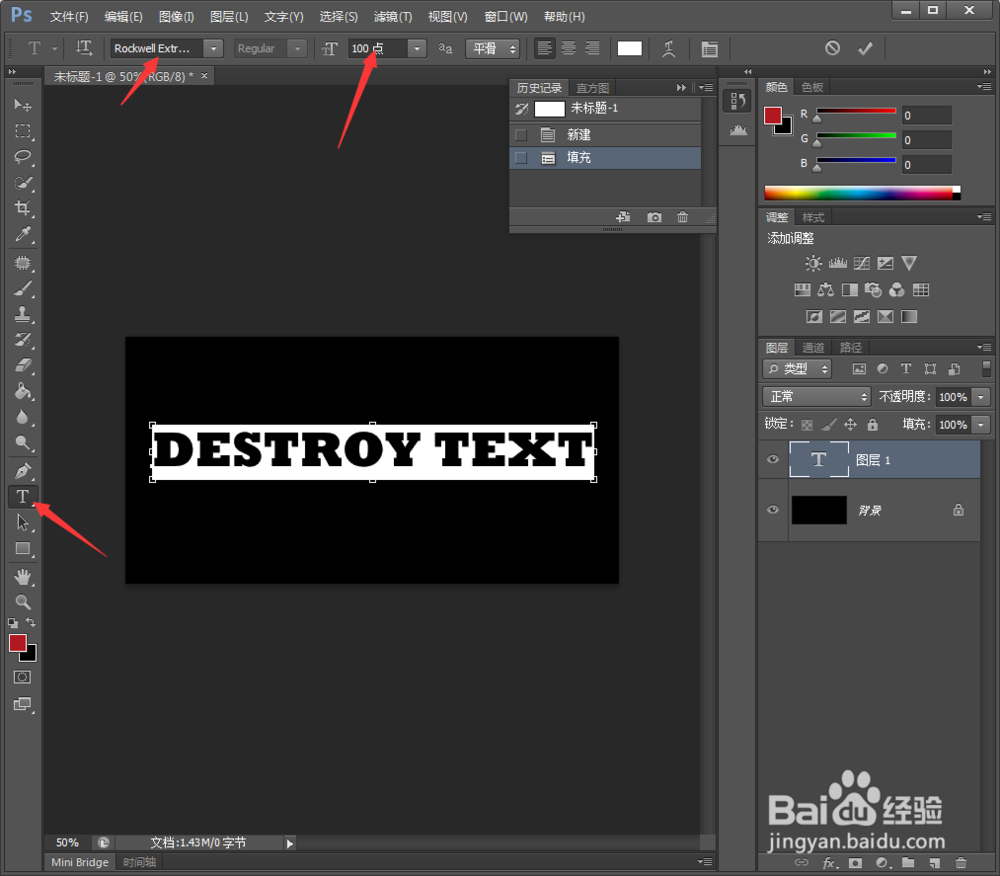Click the create warped text icon
Viewport: 1000px width, 876px height.
point(668,48)
